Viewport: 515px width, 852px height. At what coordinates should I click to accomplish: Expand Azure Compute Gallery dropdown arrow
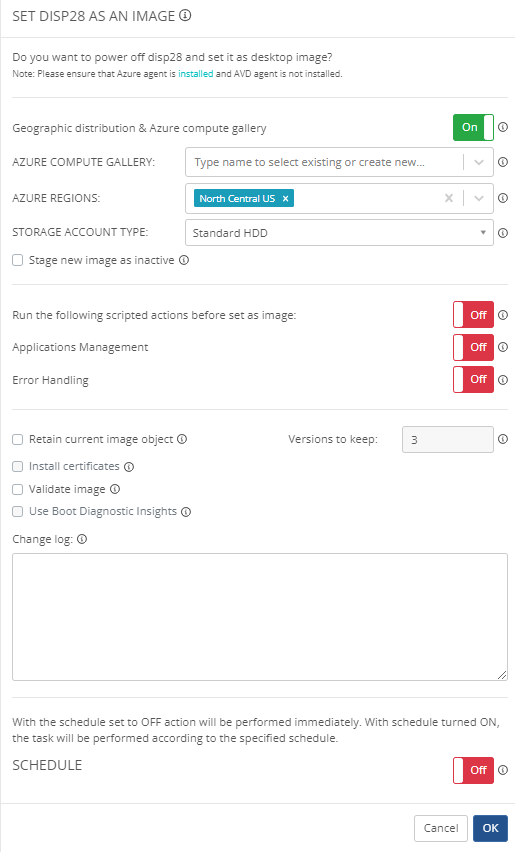point(479,162)
